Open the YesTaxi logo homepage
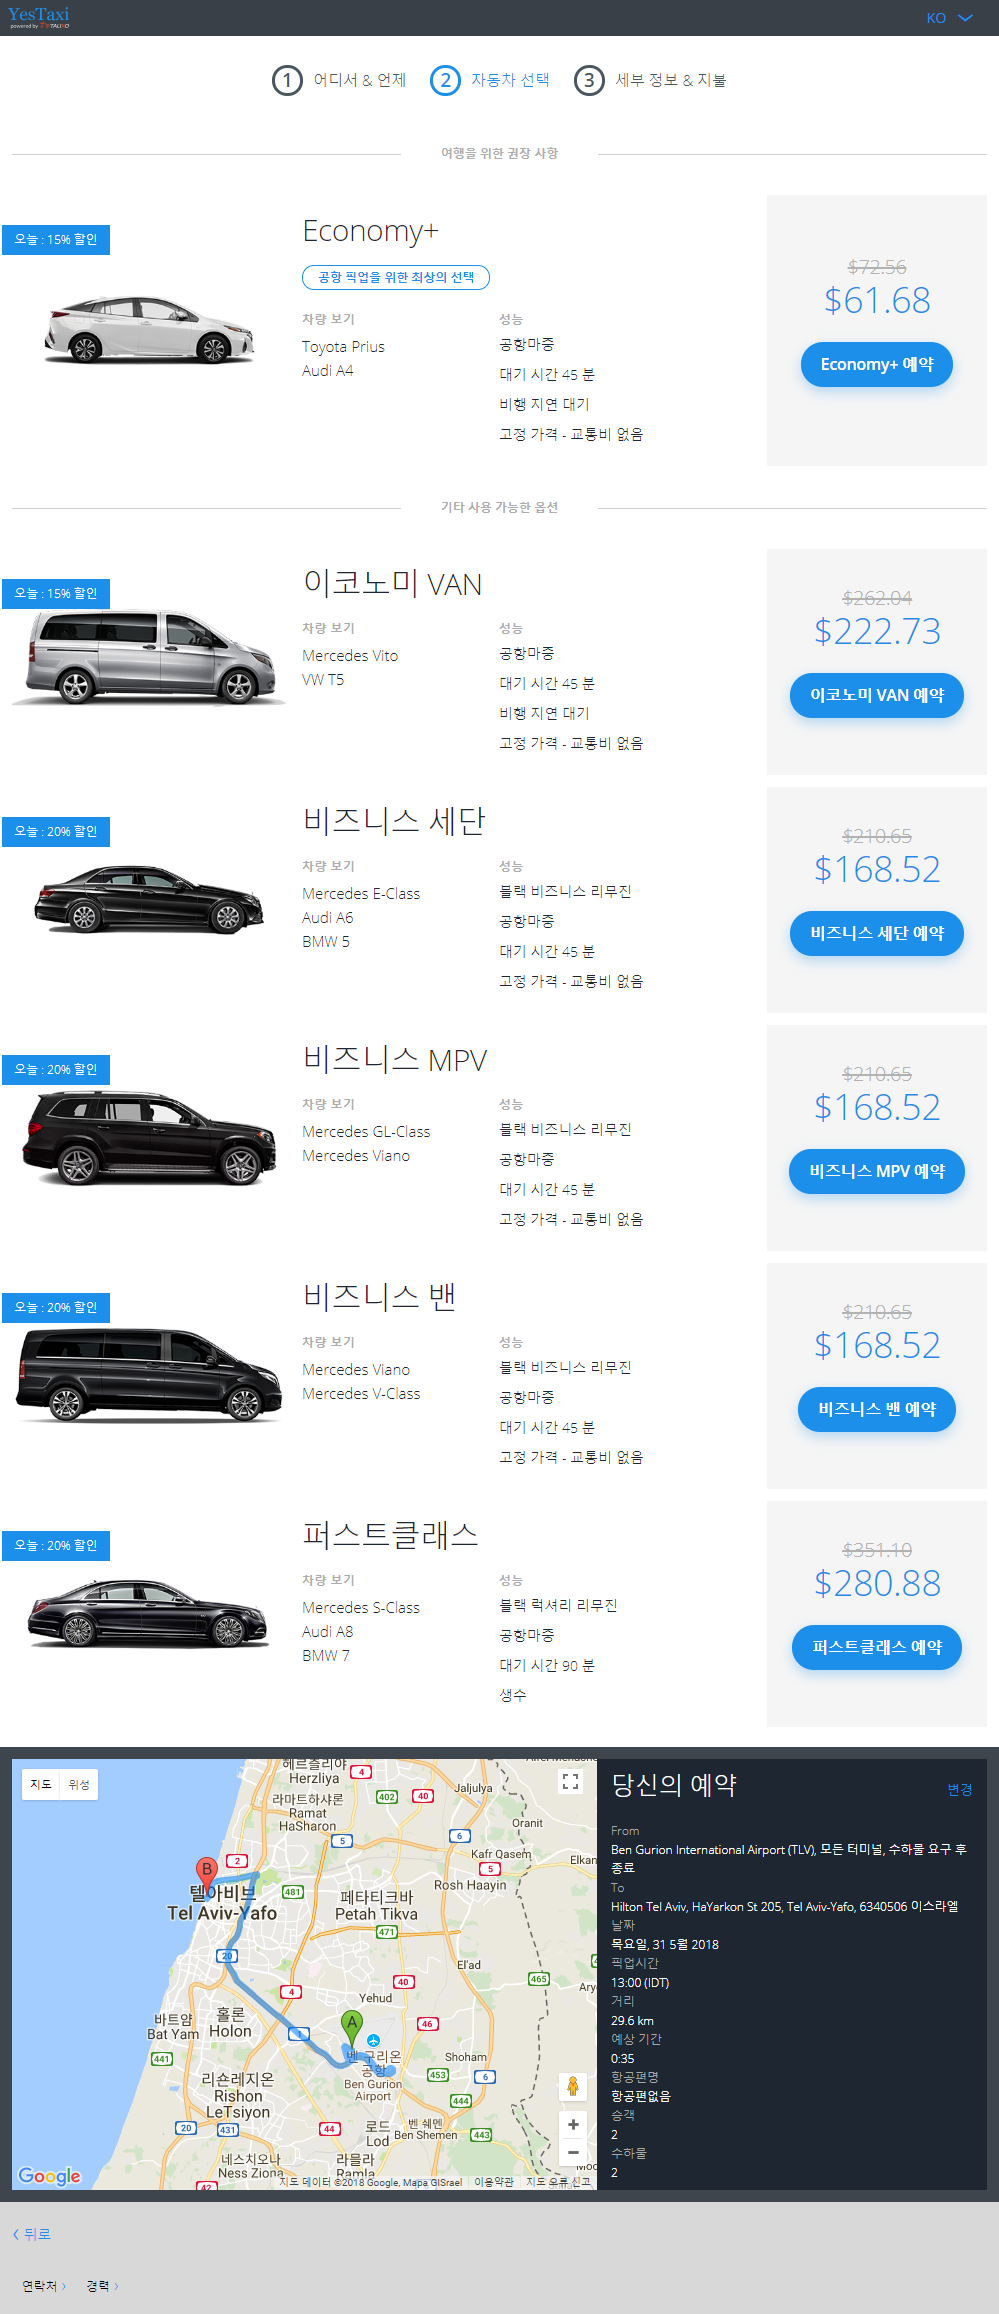999x2314 pixels. coord(39,17)
